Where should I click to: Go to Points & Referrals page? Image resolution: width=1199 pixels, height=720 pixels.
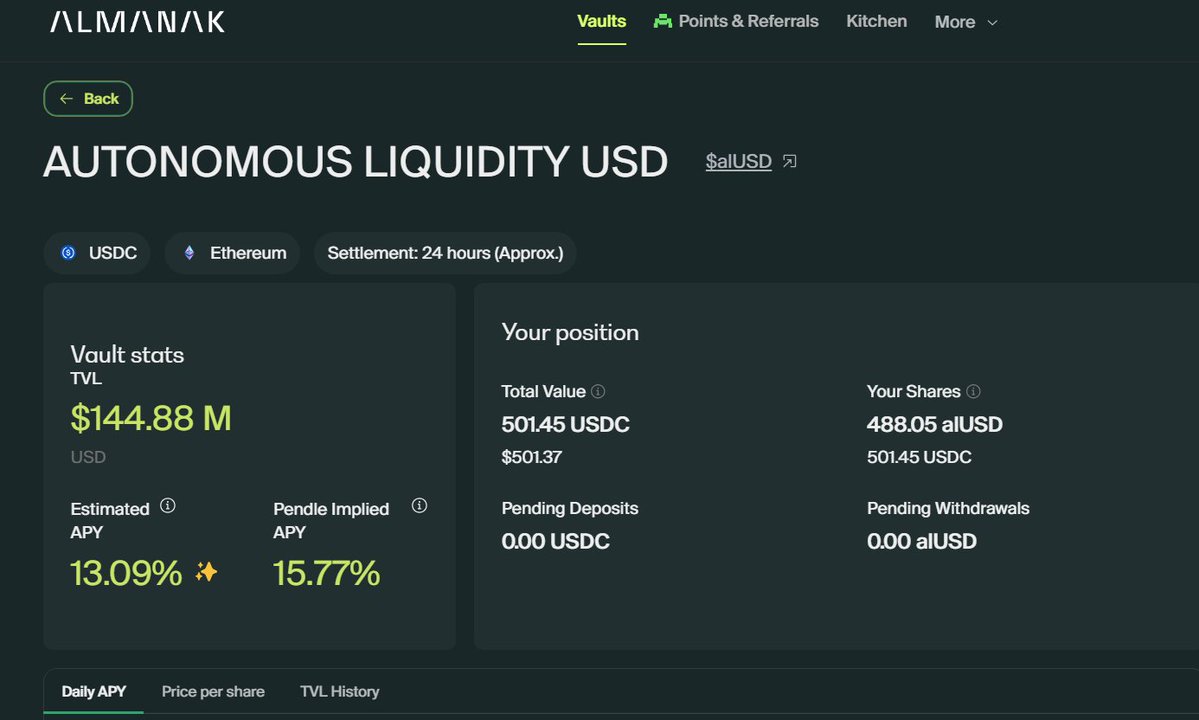click(748, 21)
